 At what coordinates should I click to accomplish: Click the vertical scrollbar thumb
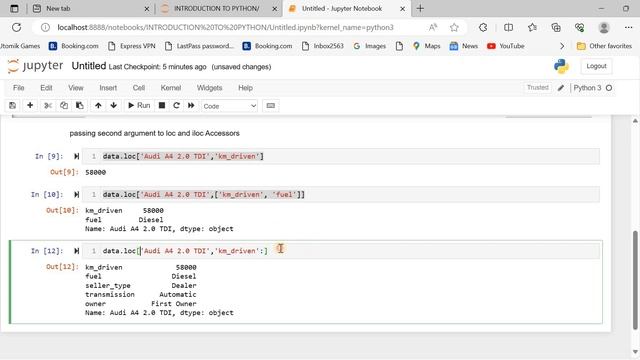635,280
